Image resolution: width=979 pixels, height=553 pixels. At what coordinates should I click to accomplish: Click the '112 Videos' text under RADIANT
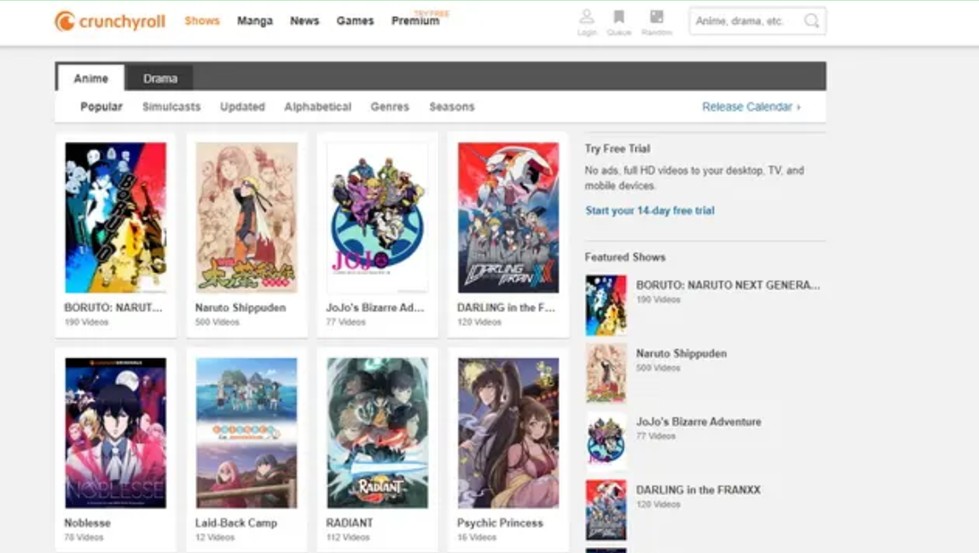[348, 537]
